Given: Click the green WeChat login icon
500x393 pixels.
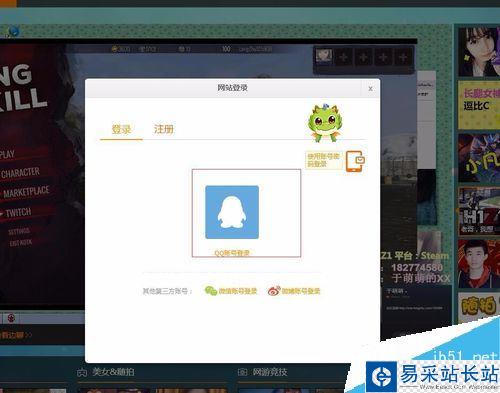Looking at the screenshot, I should click(x=211, y=291).
